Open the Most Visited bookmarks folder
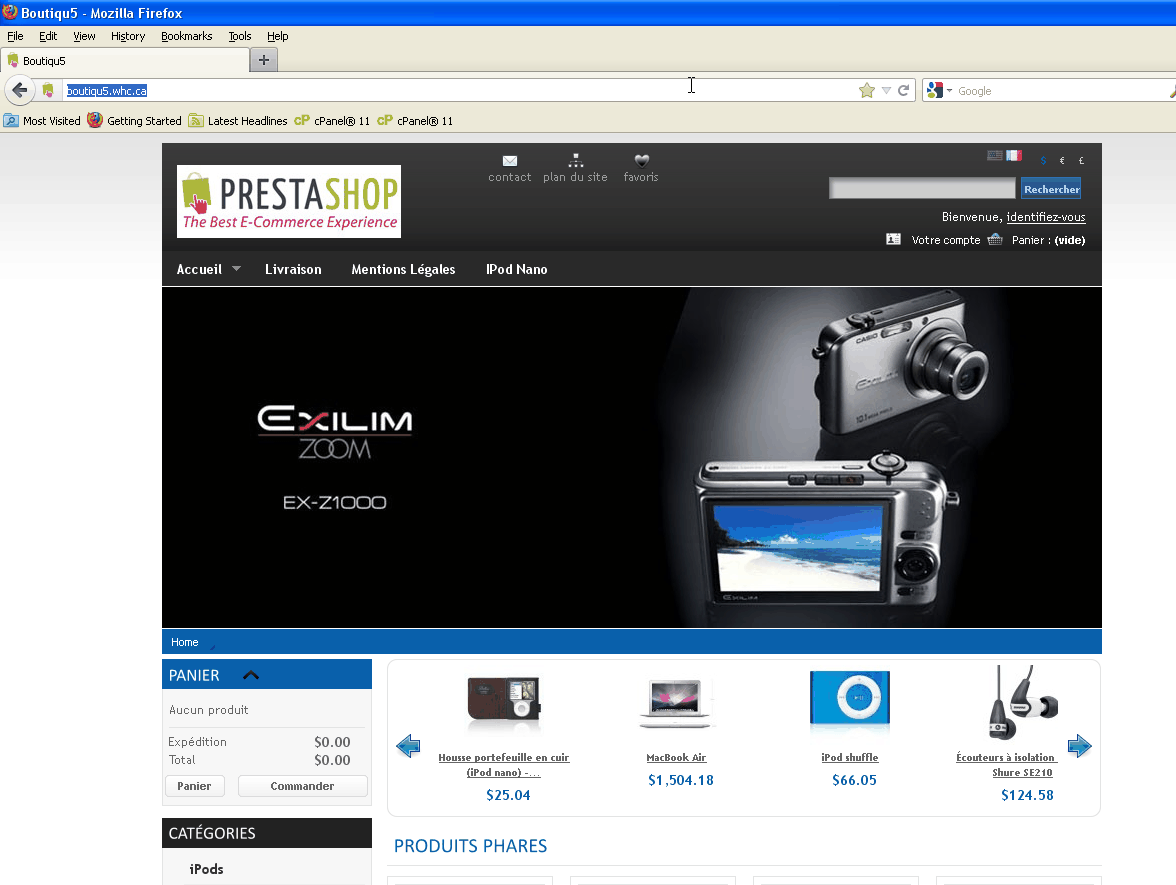 (42, 121)
